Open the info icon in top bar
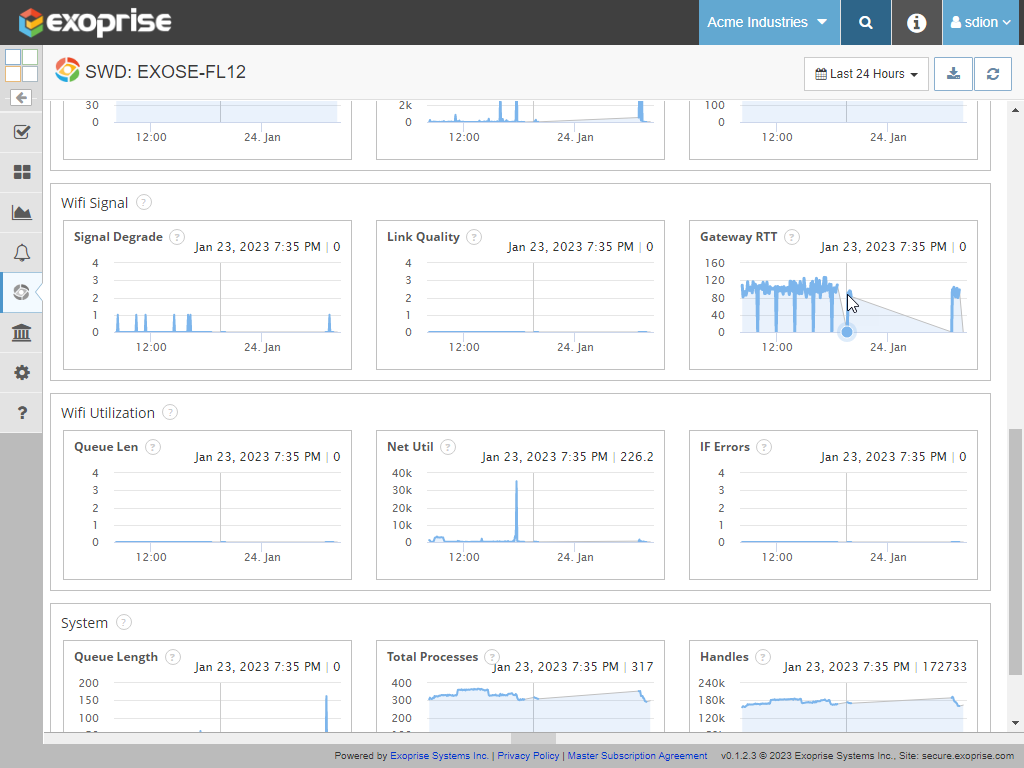 click(916, 22)
